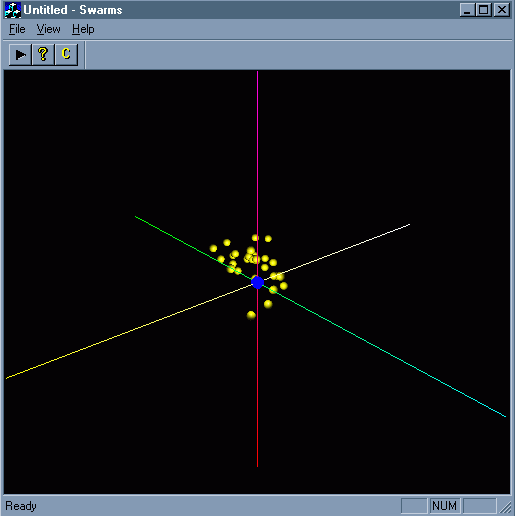The width and height of the screenshot is (515, 516).
Task: Click the yellow axis line at left edge
Action: click(x=8, y=377)
